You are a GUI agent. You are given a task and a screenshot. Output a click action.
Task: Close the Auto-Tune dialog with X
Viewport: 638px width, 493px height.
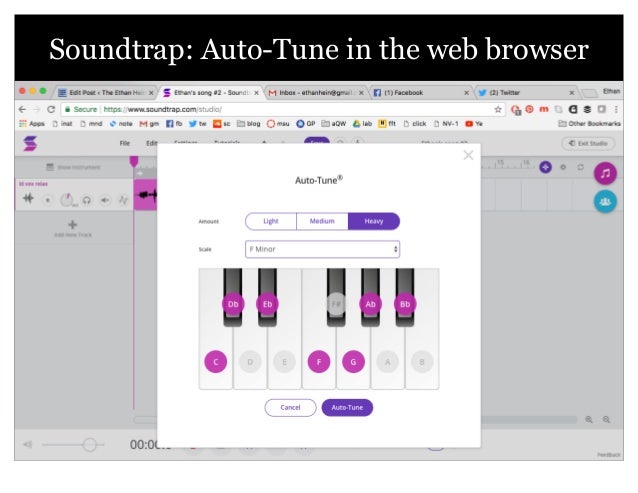click(x=468, y=156)
